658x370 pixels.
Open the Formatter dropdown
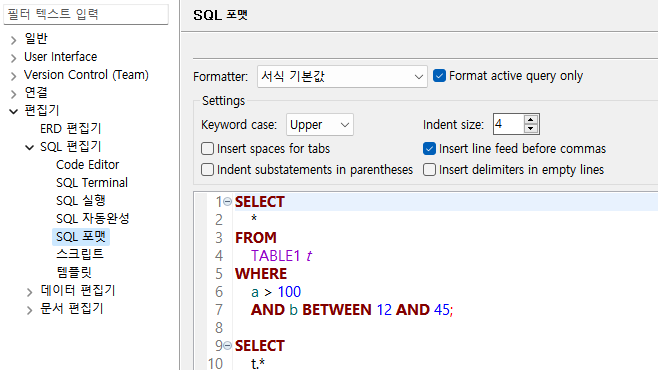coord(342,76)
